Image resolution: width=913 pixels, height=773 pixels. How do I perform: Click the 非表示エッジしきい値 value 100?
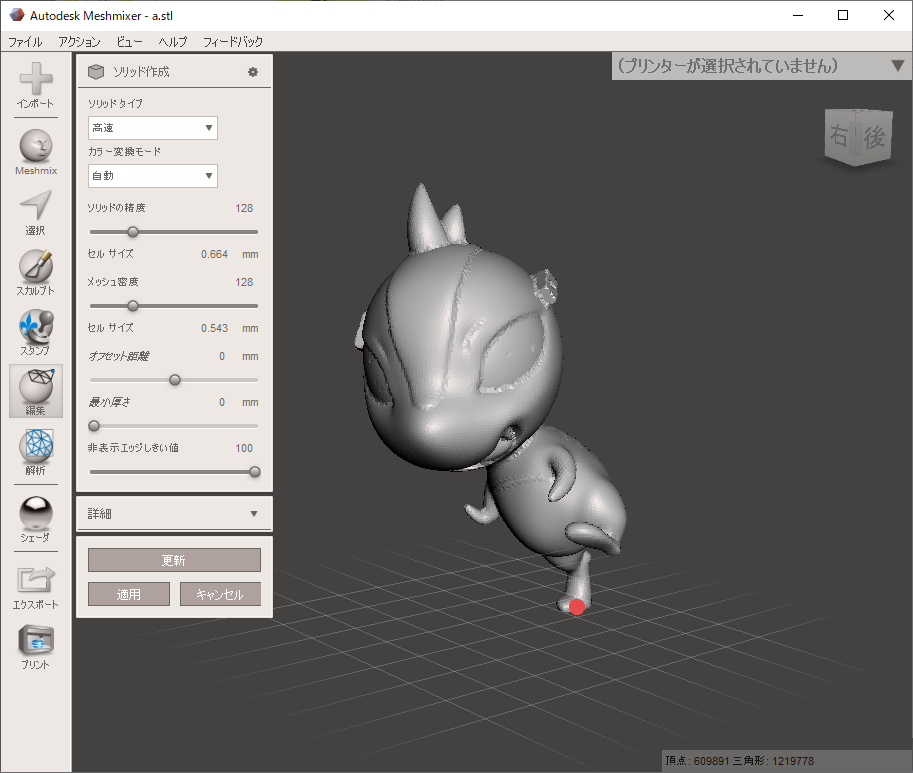pos(244,448)
